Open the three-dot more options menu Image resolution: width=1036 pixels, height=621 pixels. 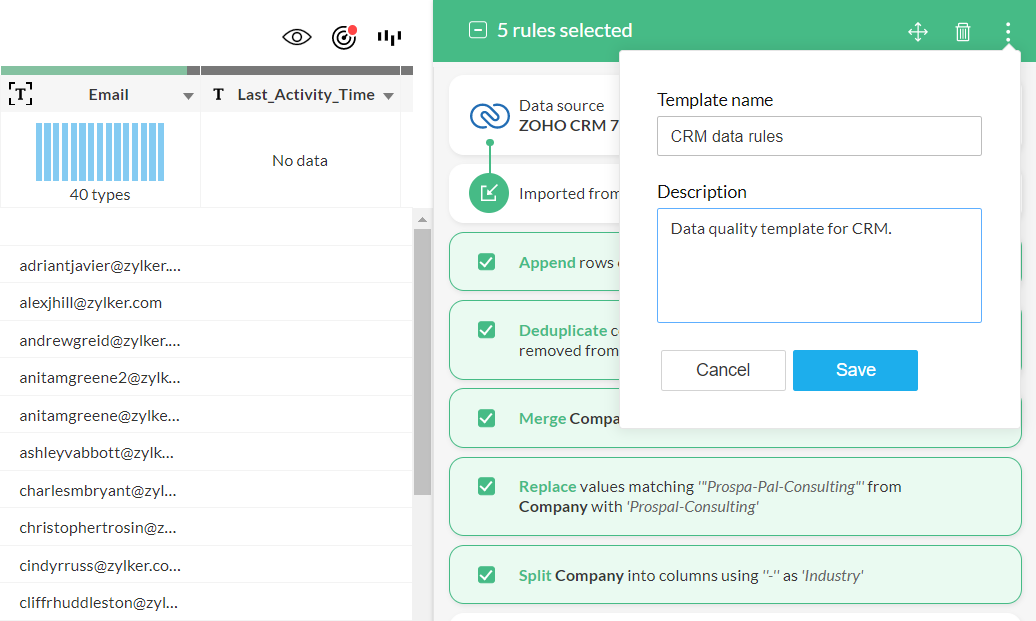pos(1008,32)
